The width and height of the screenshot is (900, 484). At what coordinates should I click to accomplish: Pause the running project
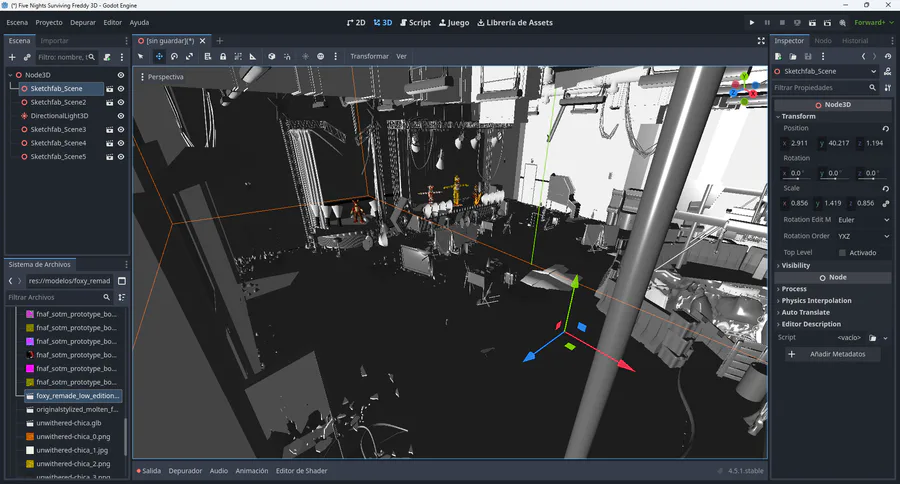click(x=767, y=22)
